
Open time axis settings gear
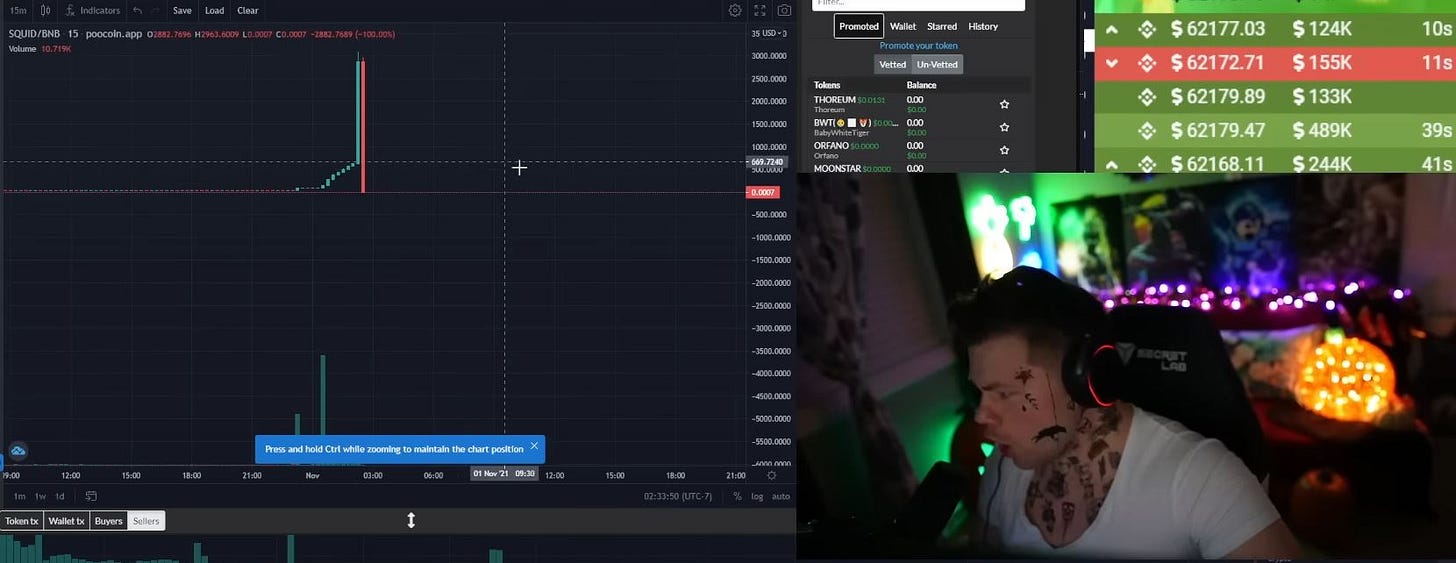(769, 475)
